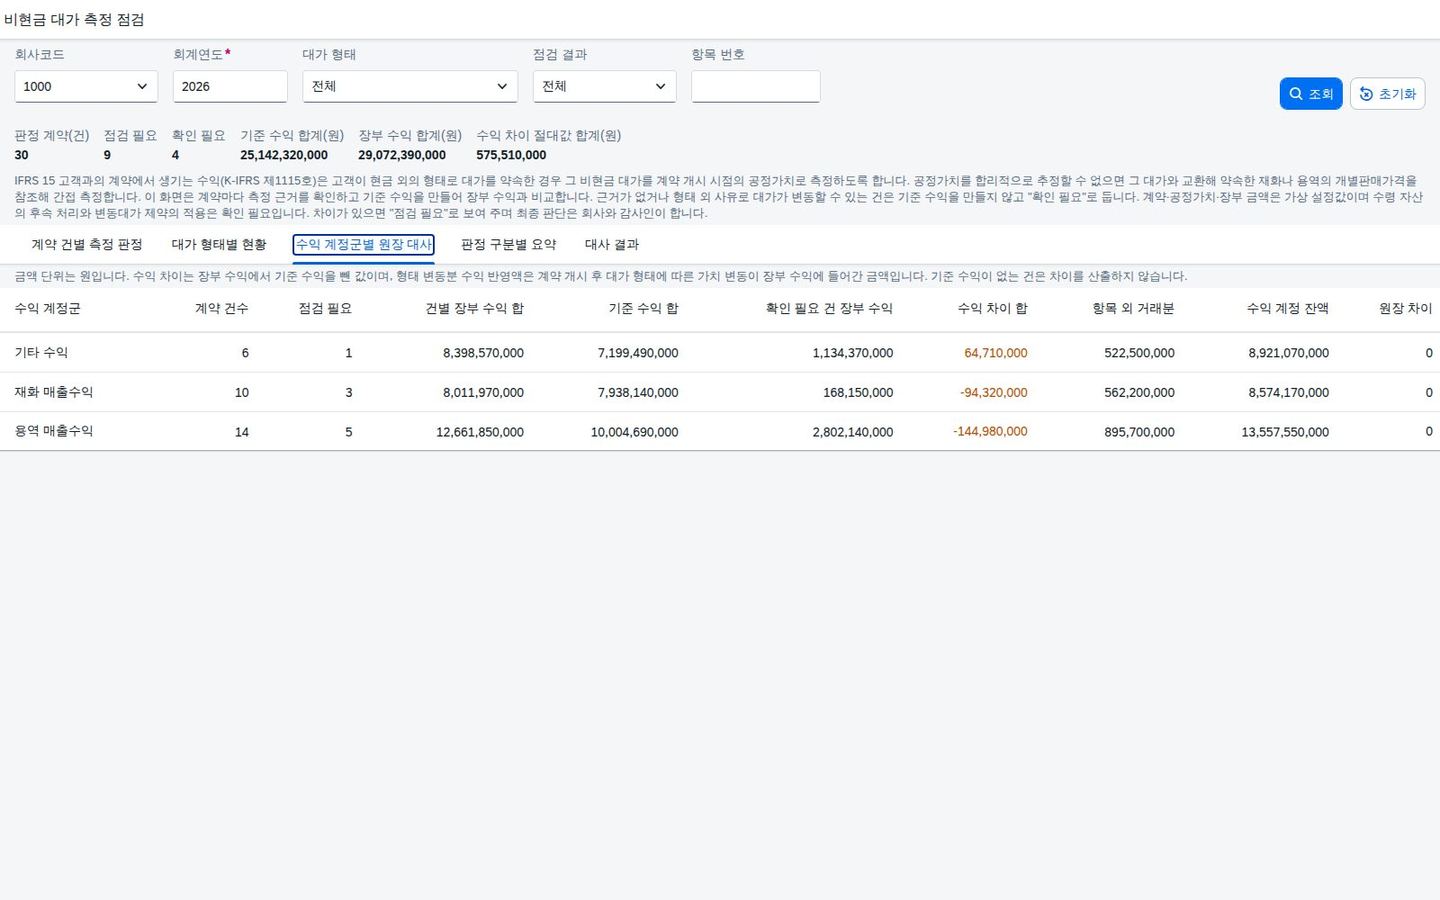
Task: Click the 64,710,000 difference value
Action: pyautogui.click(x=995, y=353)
